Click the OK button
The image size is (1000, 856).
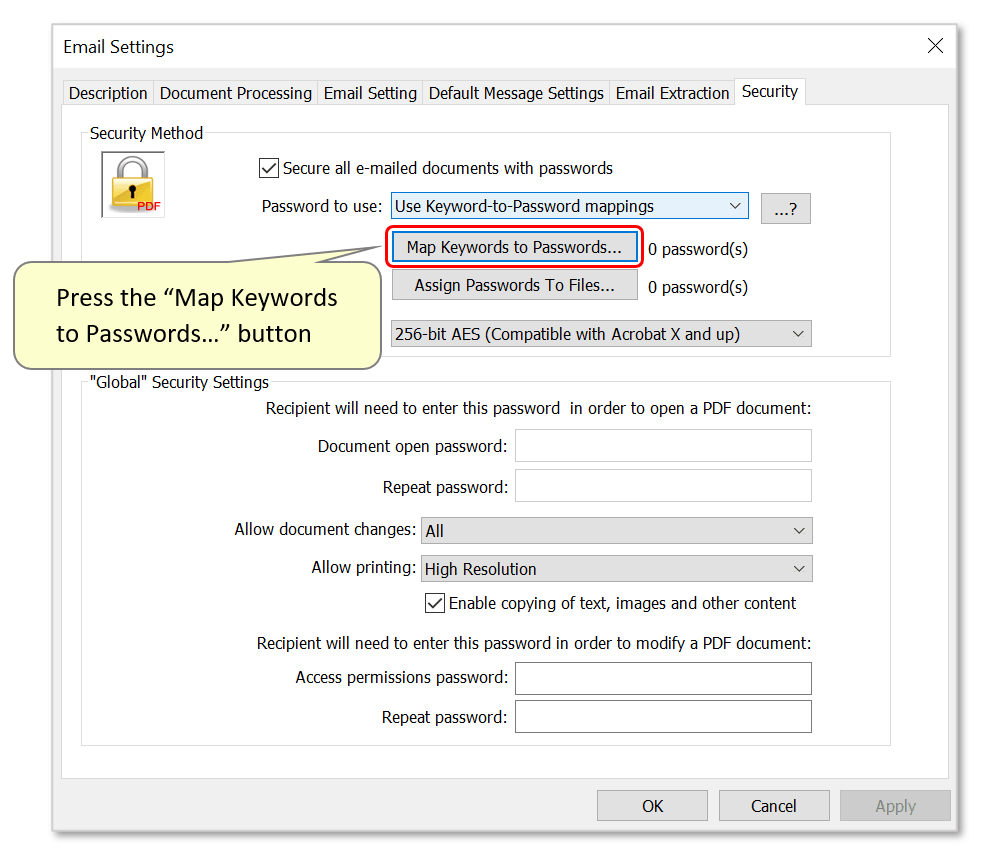pyautogui.click(x=652, y=806)
